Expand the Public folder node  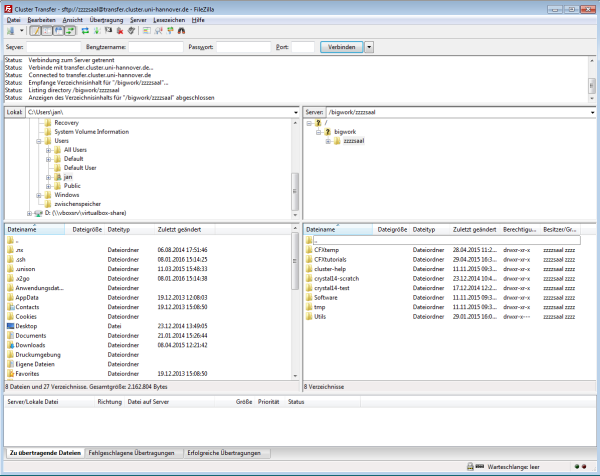click(48, 186)
